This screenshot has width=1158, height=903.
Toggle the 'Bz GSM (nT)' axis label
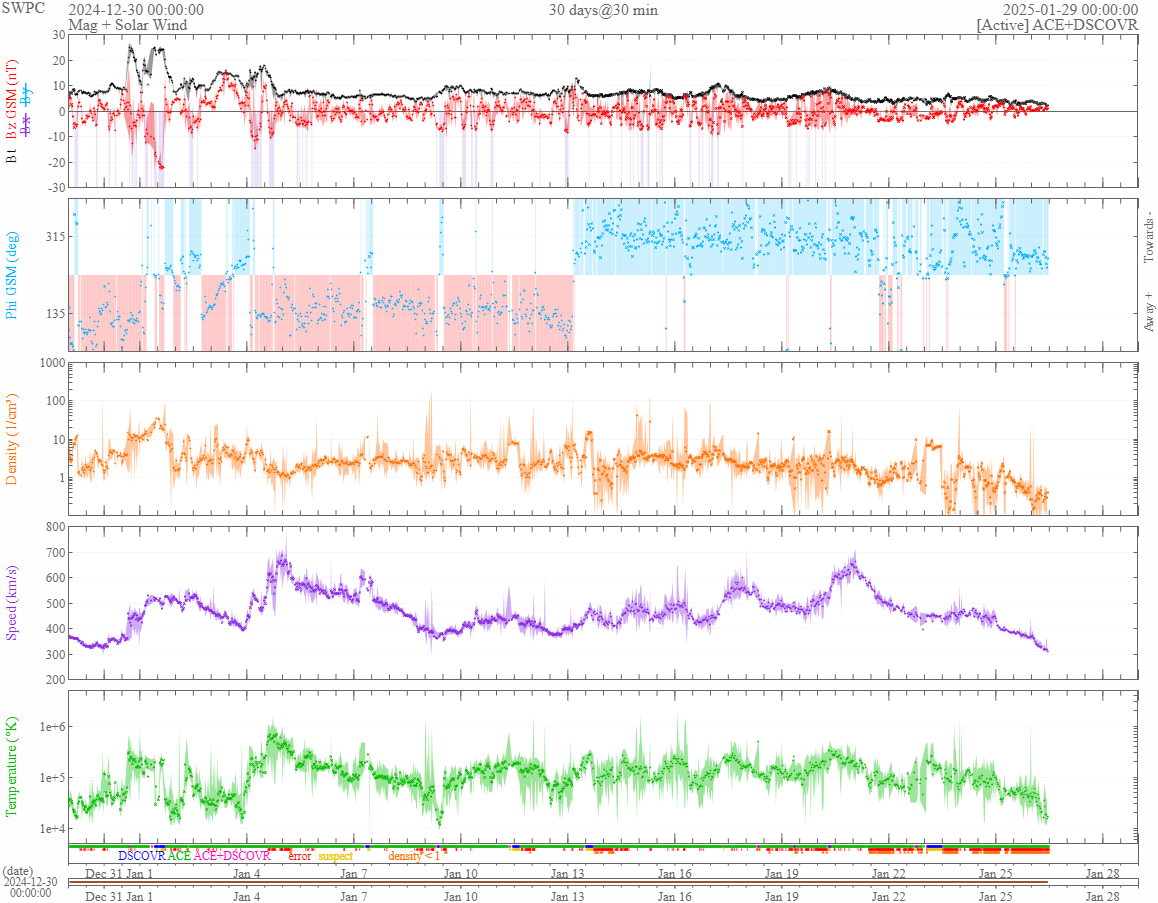tap(11, 101)
